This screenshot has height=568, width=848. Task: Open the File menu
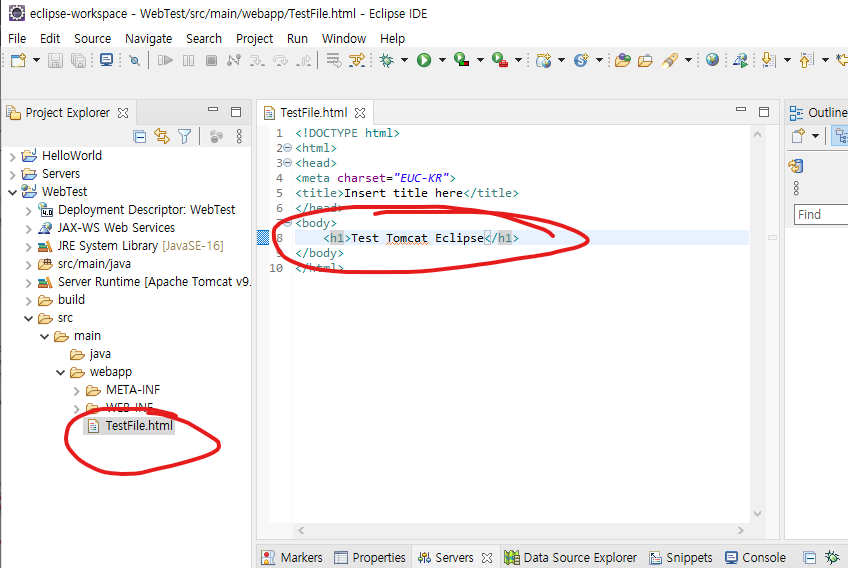[x=17, y=38]
